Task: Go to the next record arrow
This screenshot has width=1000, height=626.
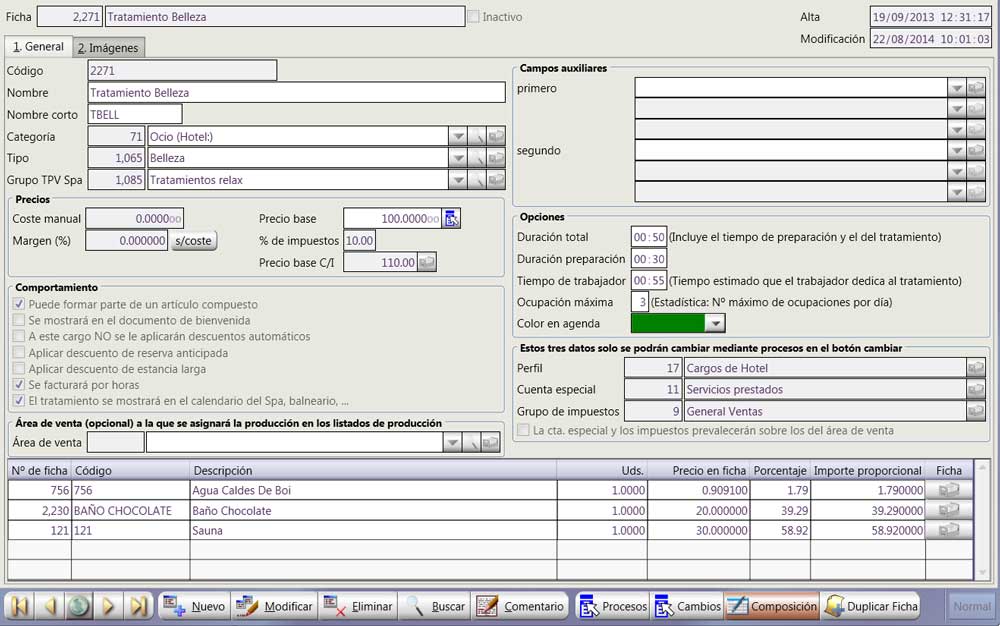Action: [108, 606]
